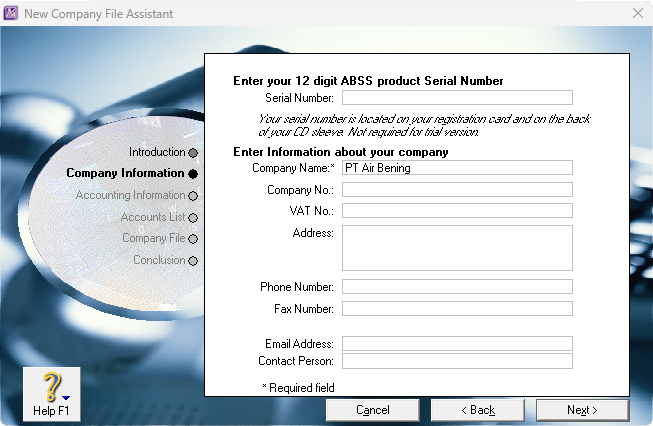This screenshot has height=426, width=653.
Task: Click the Company File step label
Action: coord(154,238)
